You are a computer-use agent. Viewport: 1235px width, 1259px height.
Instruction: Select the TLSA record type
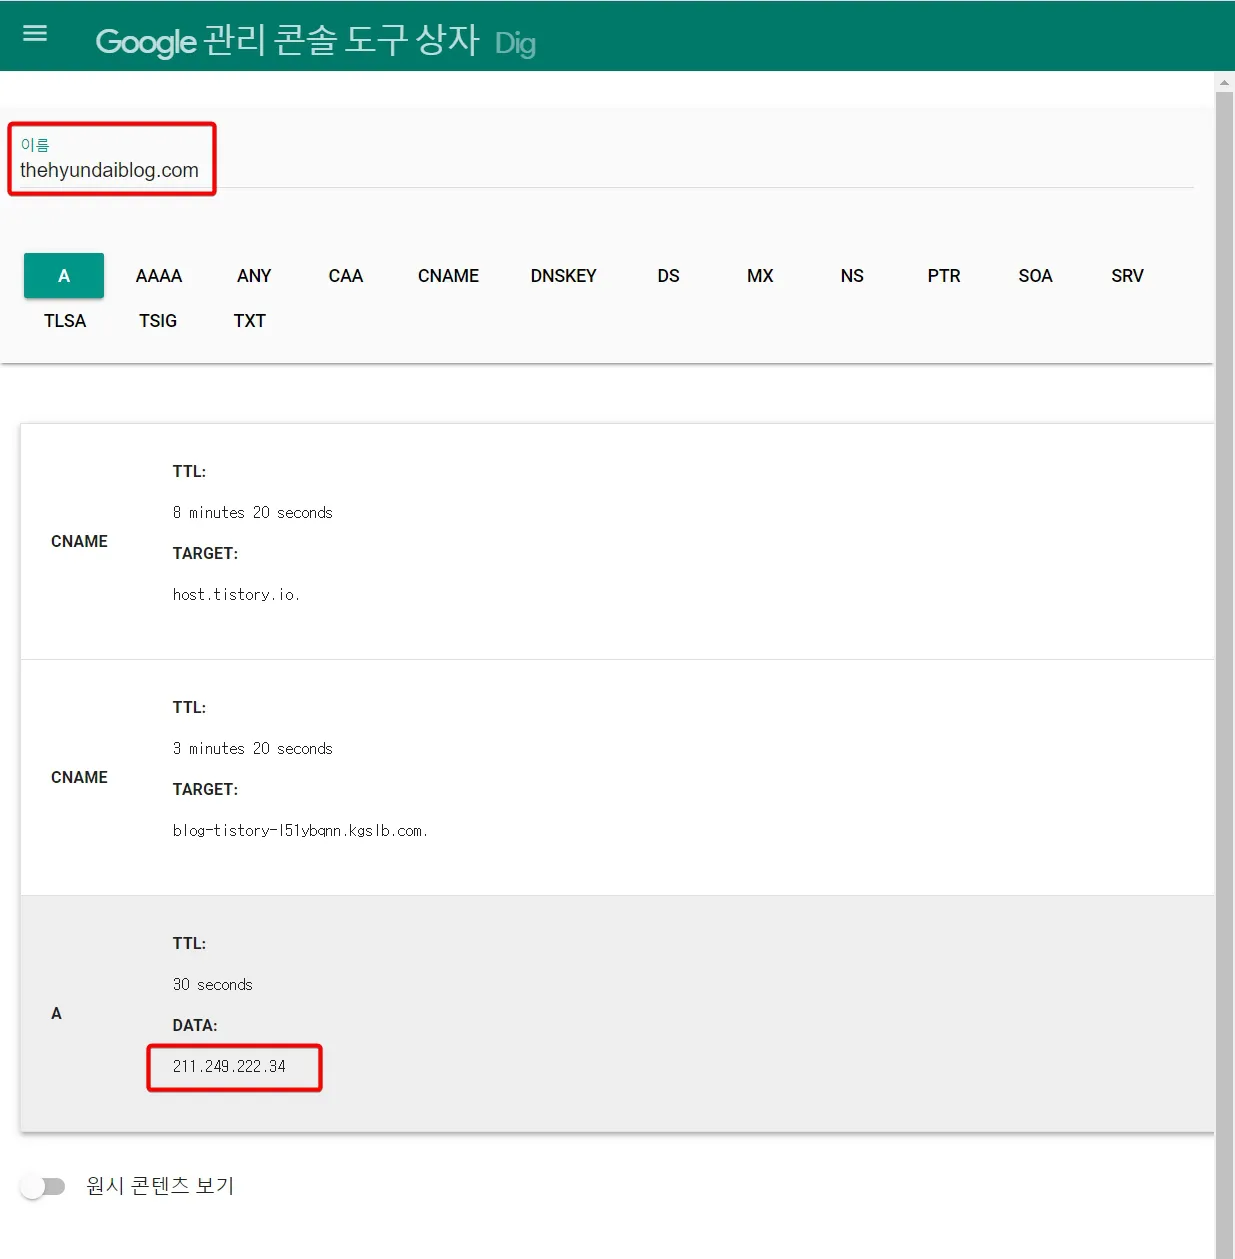coord(65,321)
